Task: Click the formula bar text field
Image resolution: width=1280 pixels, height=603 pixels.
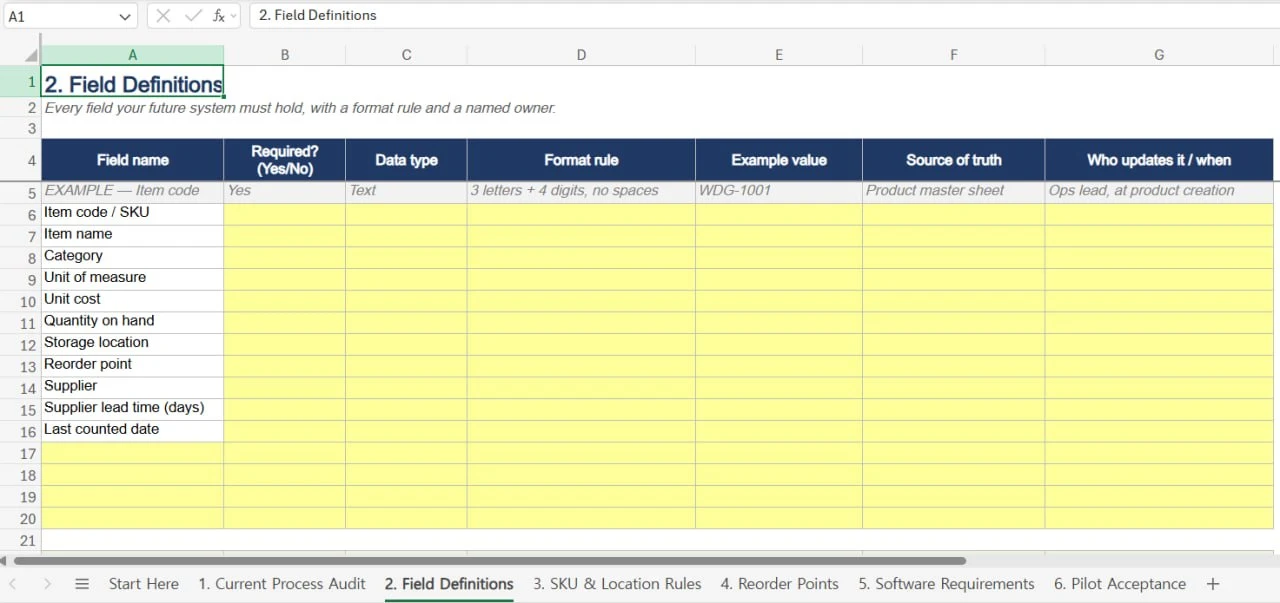Action: point(764,15)
